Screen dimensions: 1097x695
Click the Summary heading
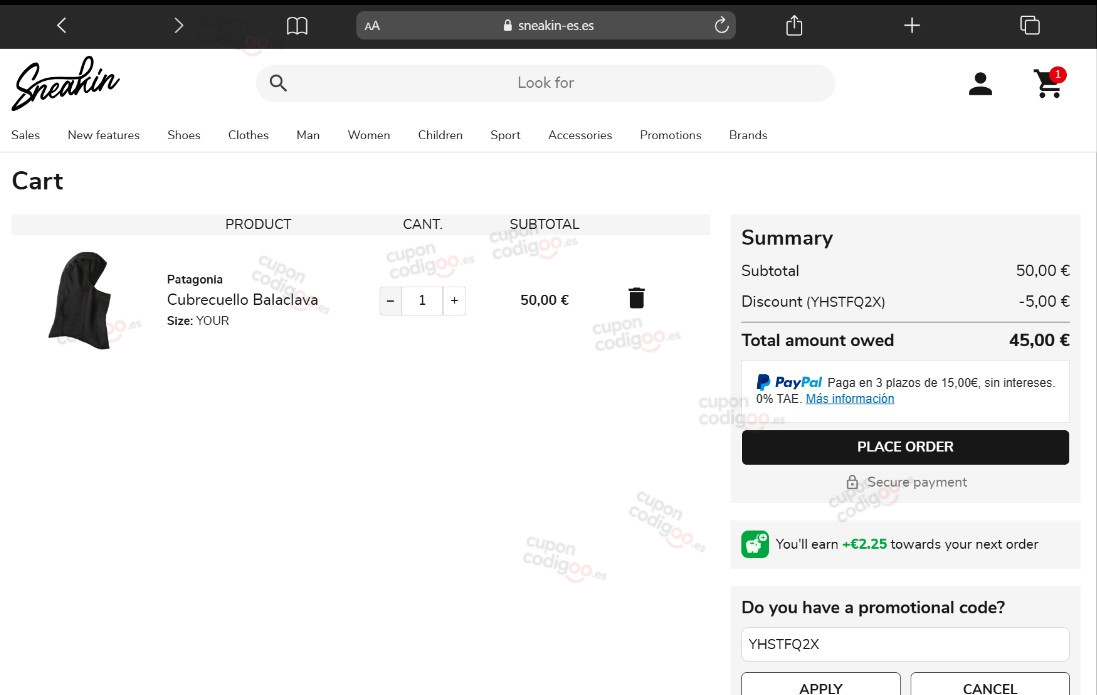(787, 238)
